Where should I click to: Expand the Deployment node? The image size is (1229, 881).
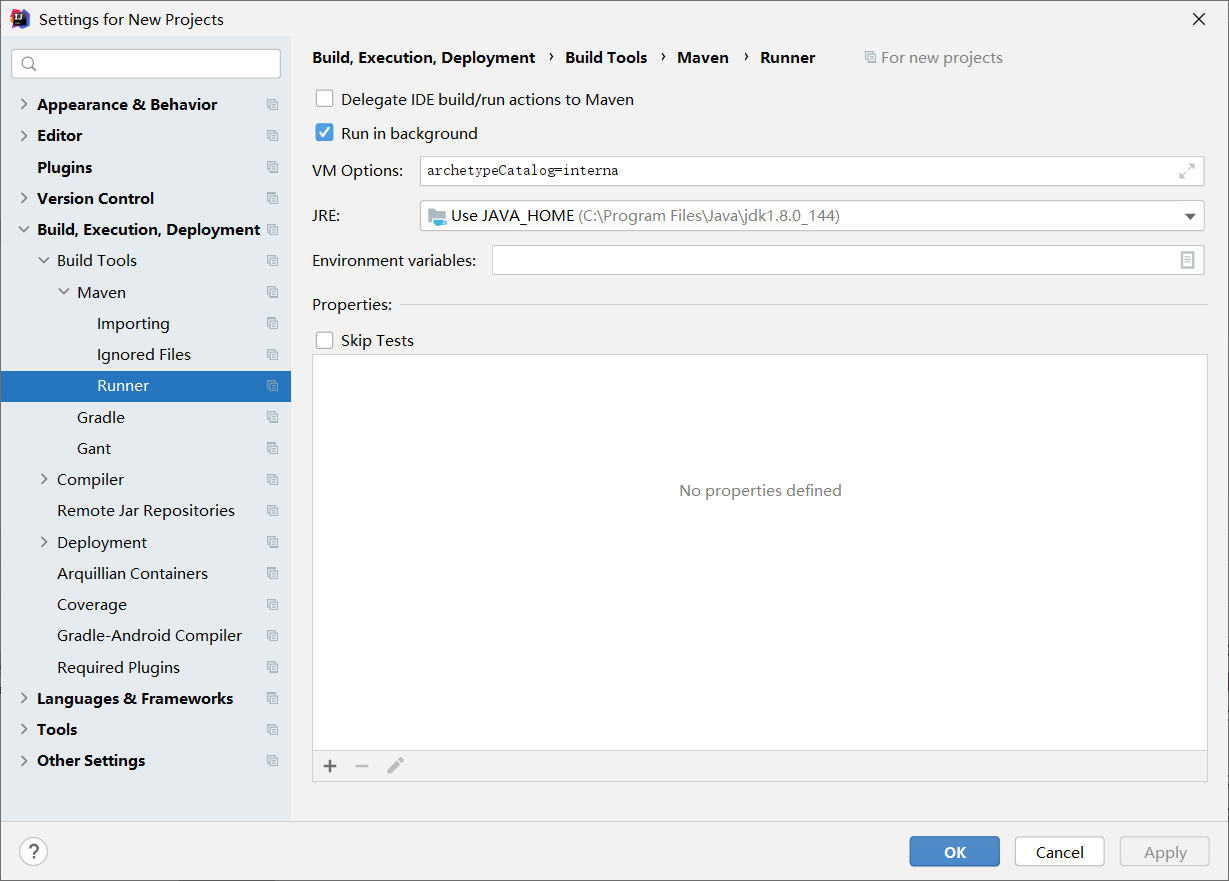point(44,542)
